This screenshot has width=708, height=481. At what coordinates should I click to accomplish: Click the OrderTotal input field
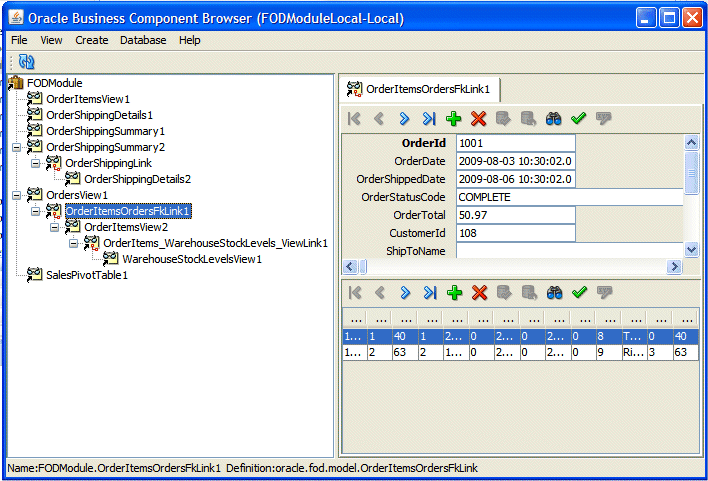pyautogui.click(x=516, y=215)
